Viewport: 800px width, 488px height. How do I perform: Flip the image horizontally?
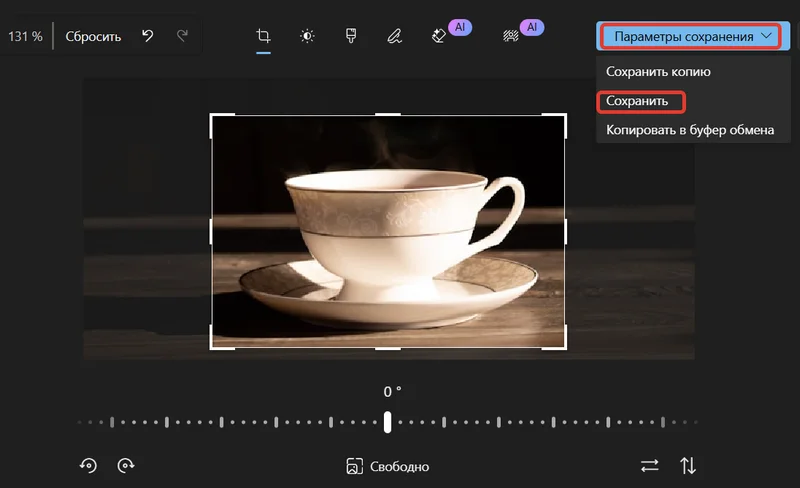650,465
